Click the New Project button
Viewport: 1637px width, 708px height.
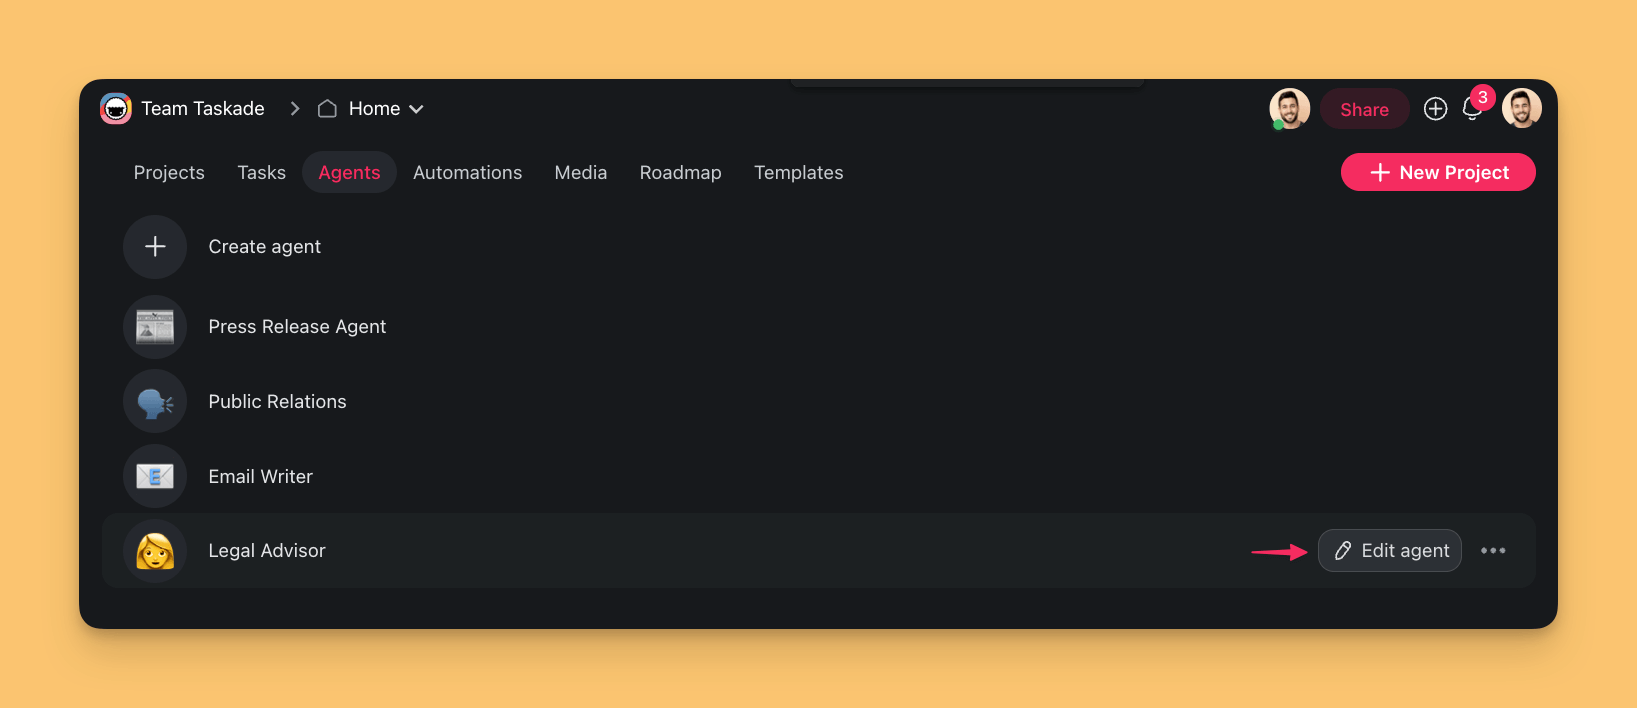click(x=1437, y=172)
